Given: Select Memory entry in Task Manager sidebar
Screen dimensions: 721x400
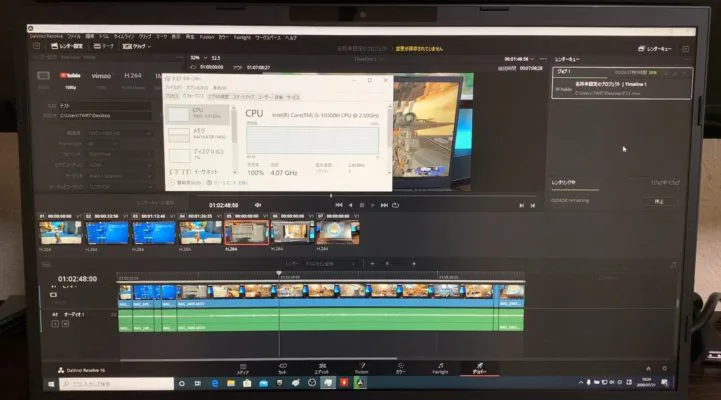Looking at the screenshot, I should coord(198,134).
